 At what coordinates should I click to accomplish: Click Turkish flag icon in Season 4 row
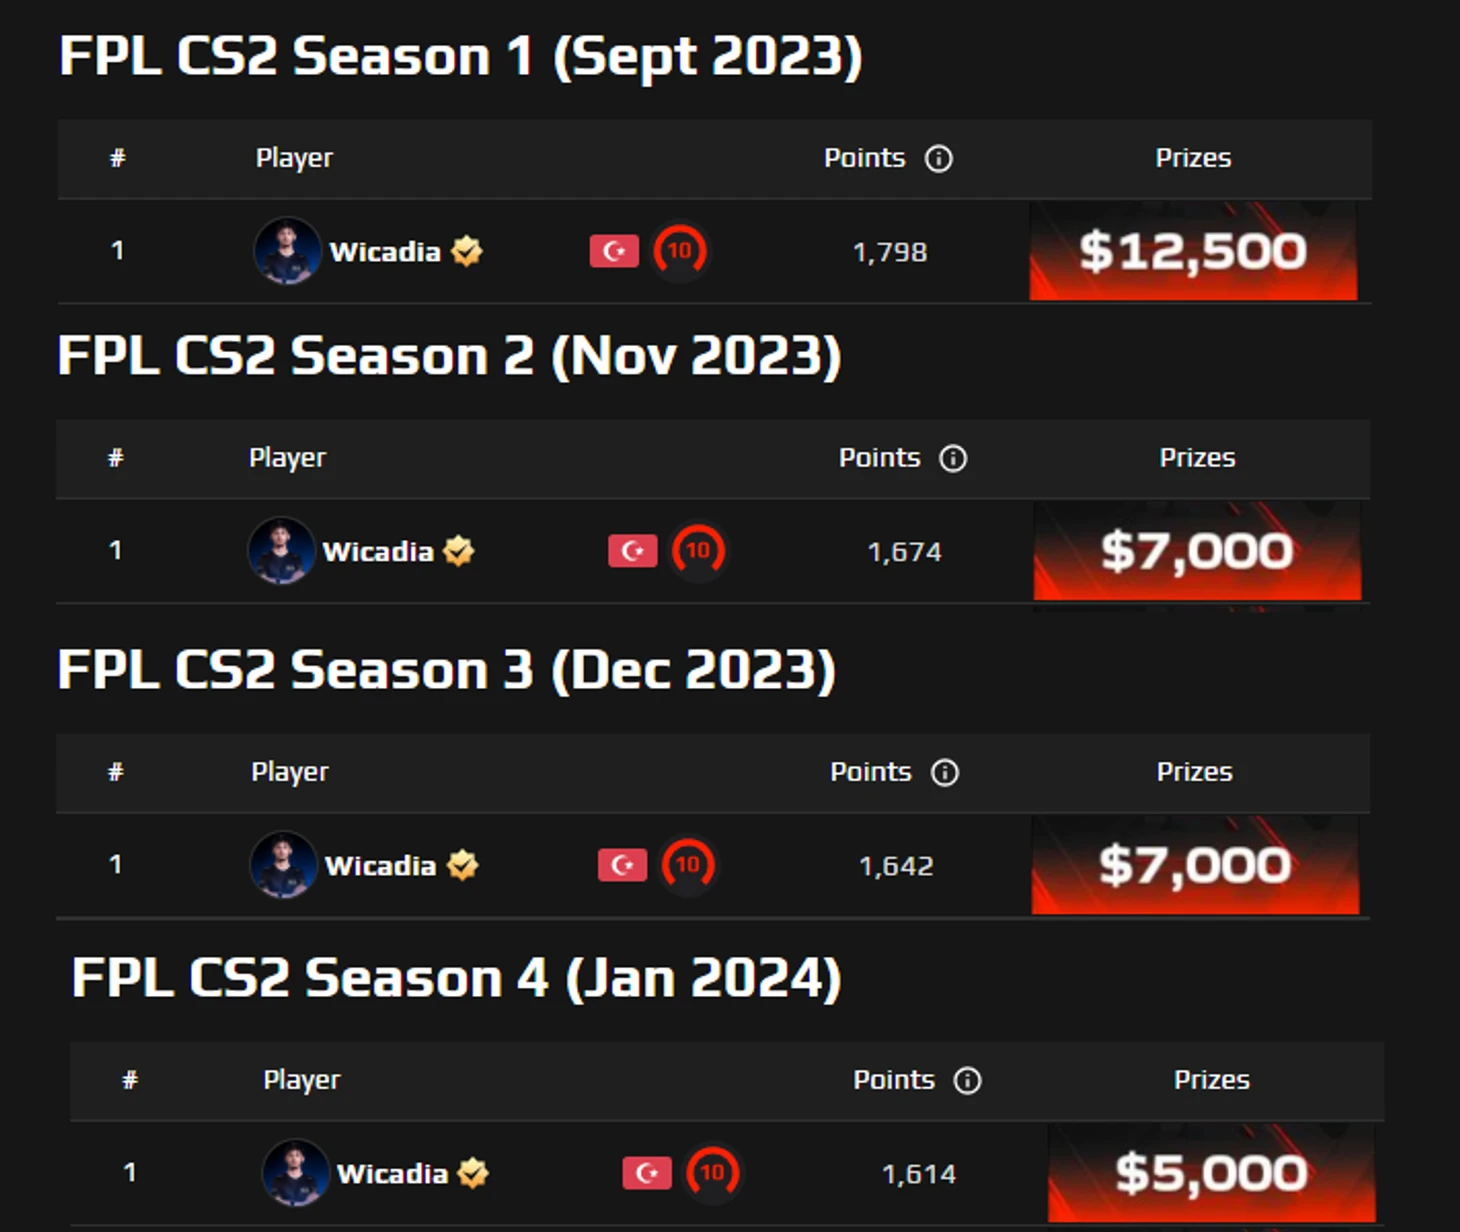tap(646, 1172)
